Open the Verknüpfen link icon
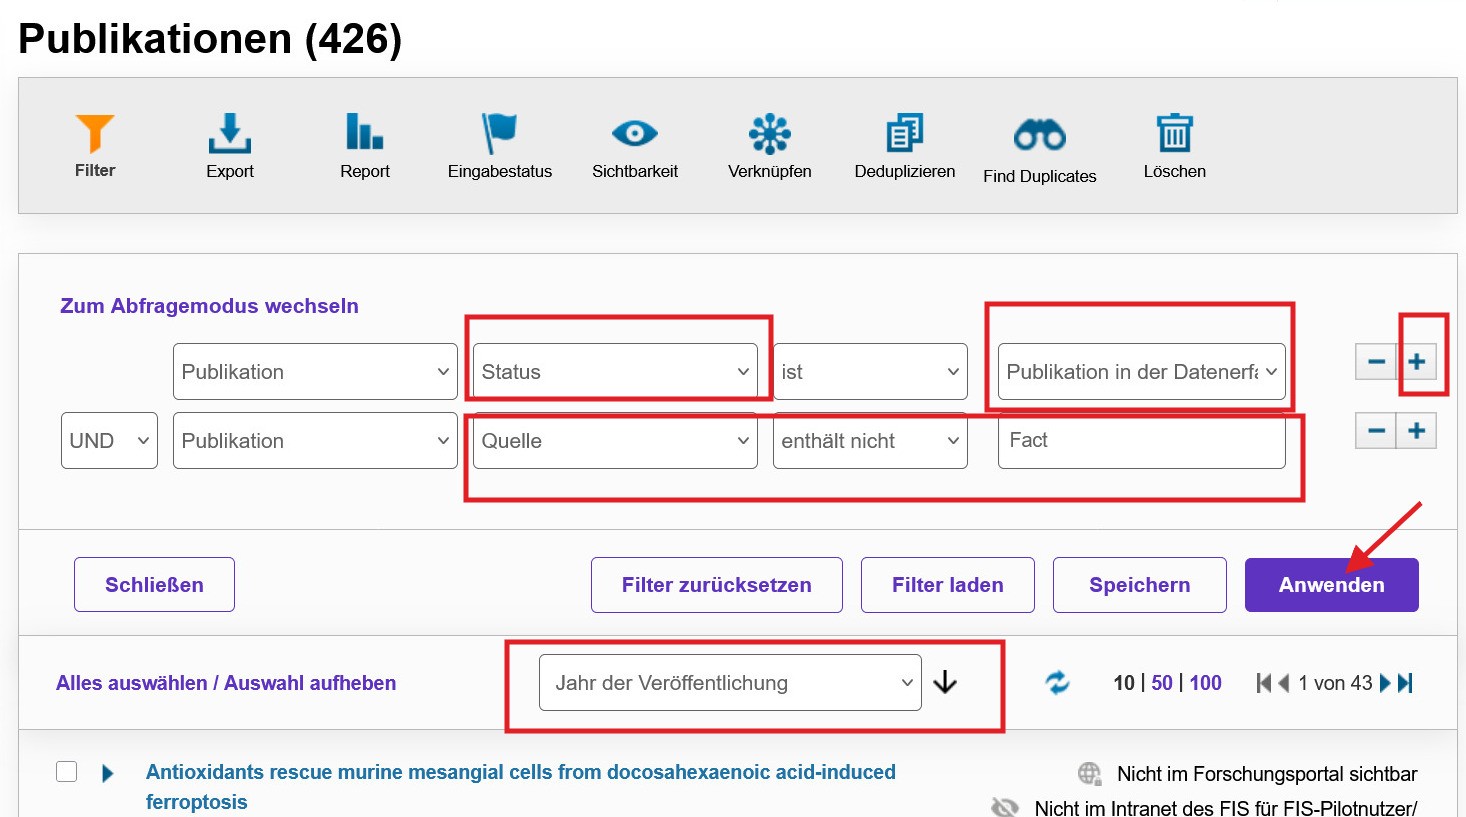This screenshot has height=817, width=1466. point(770,133)
